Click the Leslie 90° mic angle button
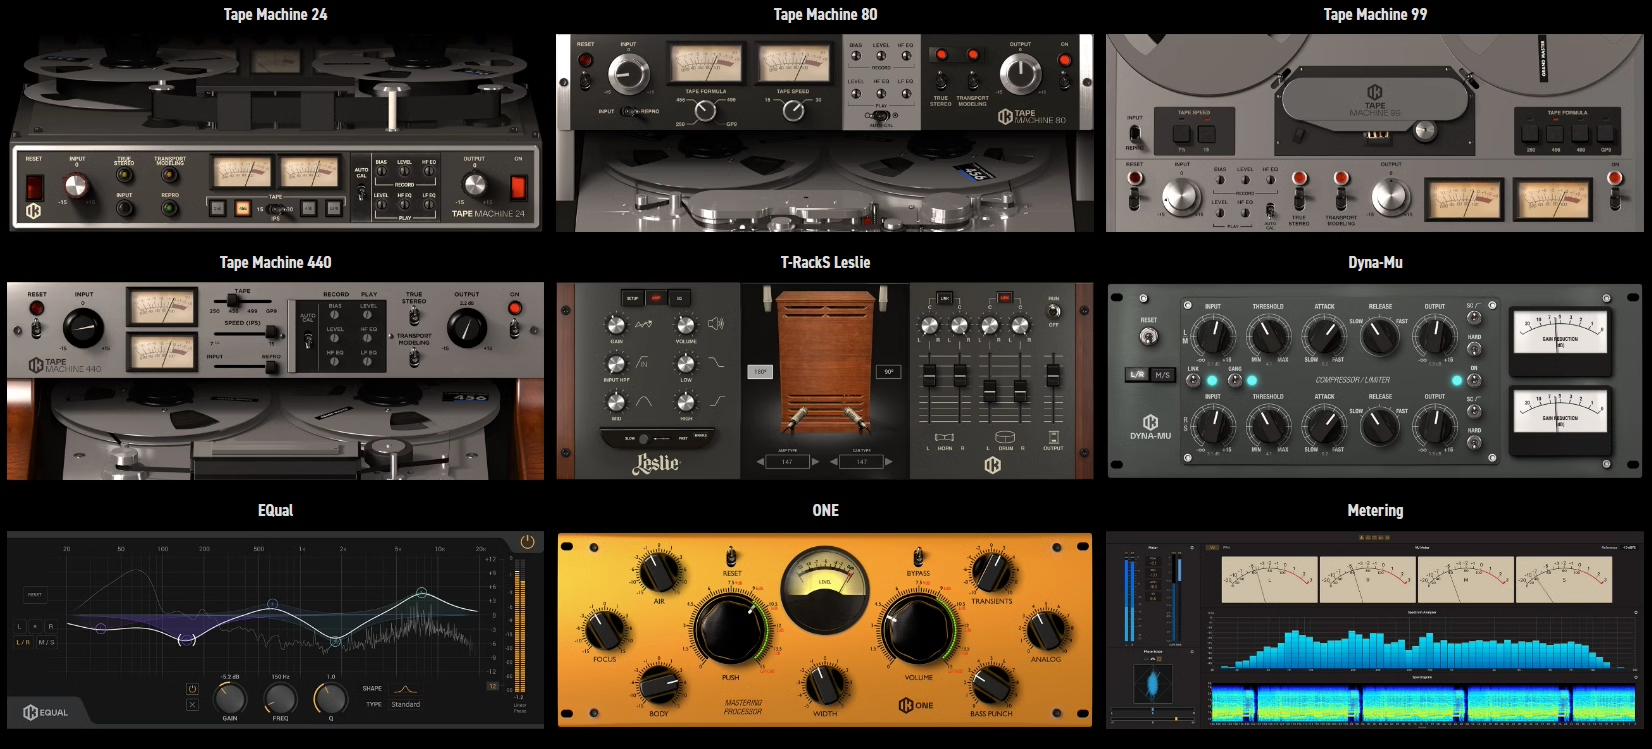Screen dimensions: 1652x749 [888, 371]
